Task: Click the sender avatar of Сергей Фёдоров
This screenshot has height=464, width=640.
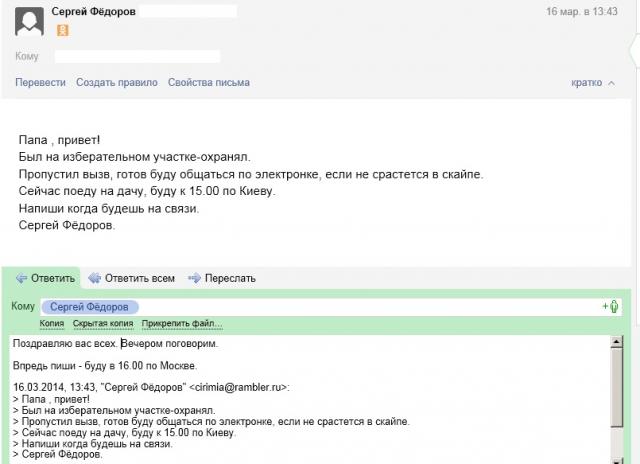Action: tap(30, 22)
